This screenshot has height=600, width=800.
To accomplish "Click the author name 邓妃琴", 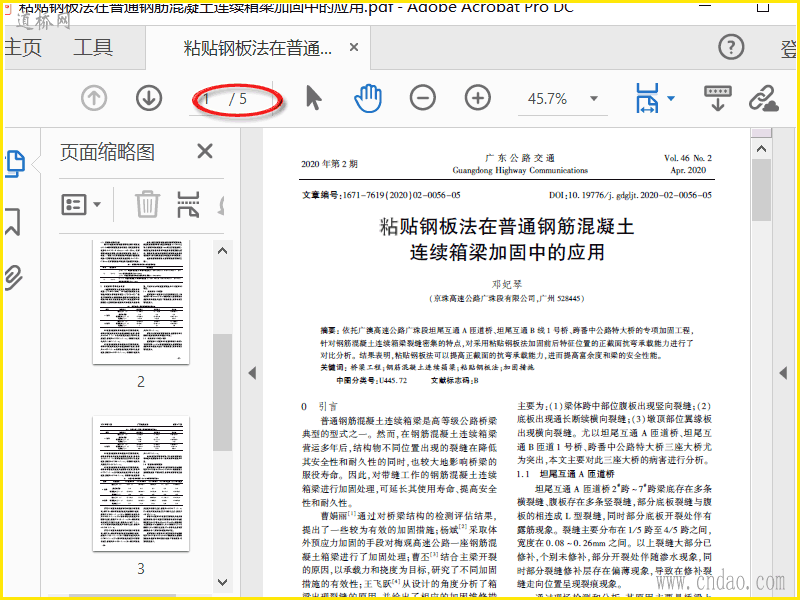I will 507,284.
